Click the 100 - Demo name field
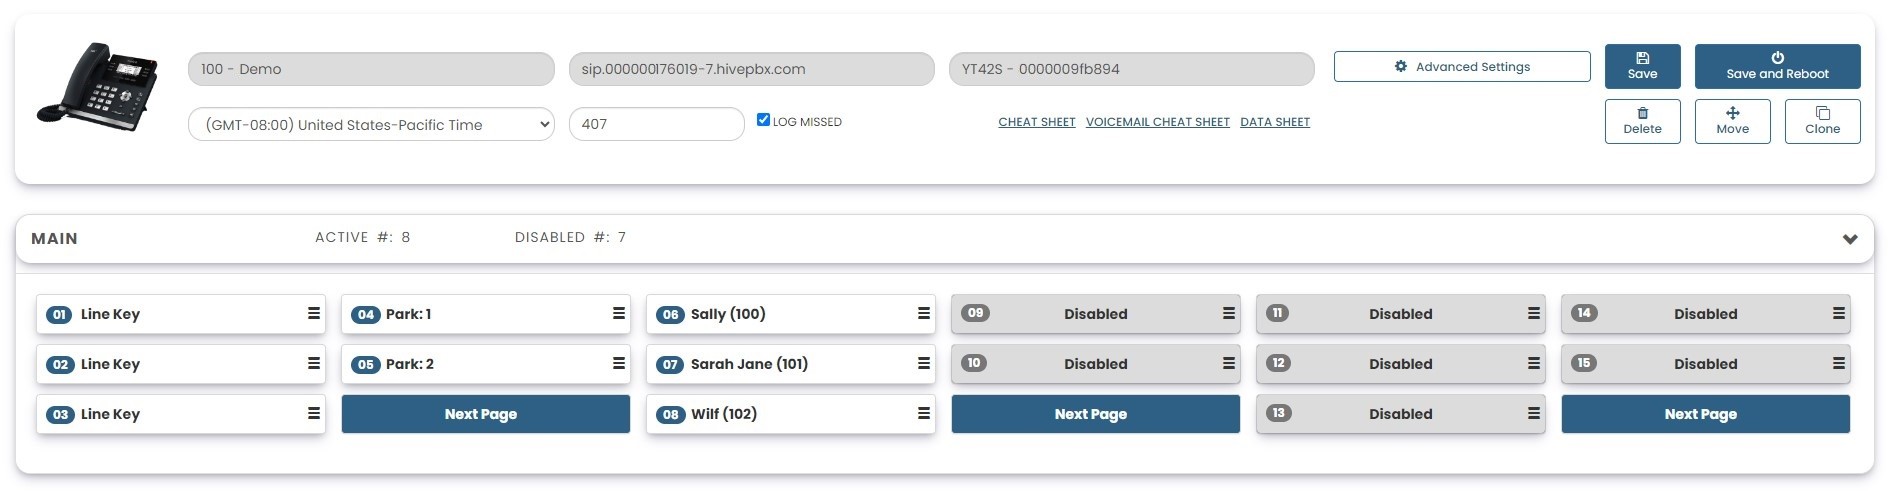Screen dimensions: 1897x491 [371, 69]
